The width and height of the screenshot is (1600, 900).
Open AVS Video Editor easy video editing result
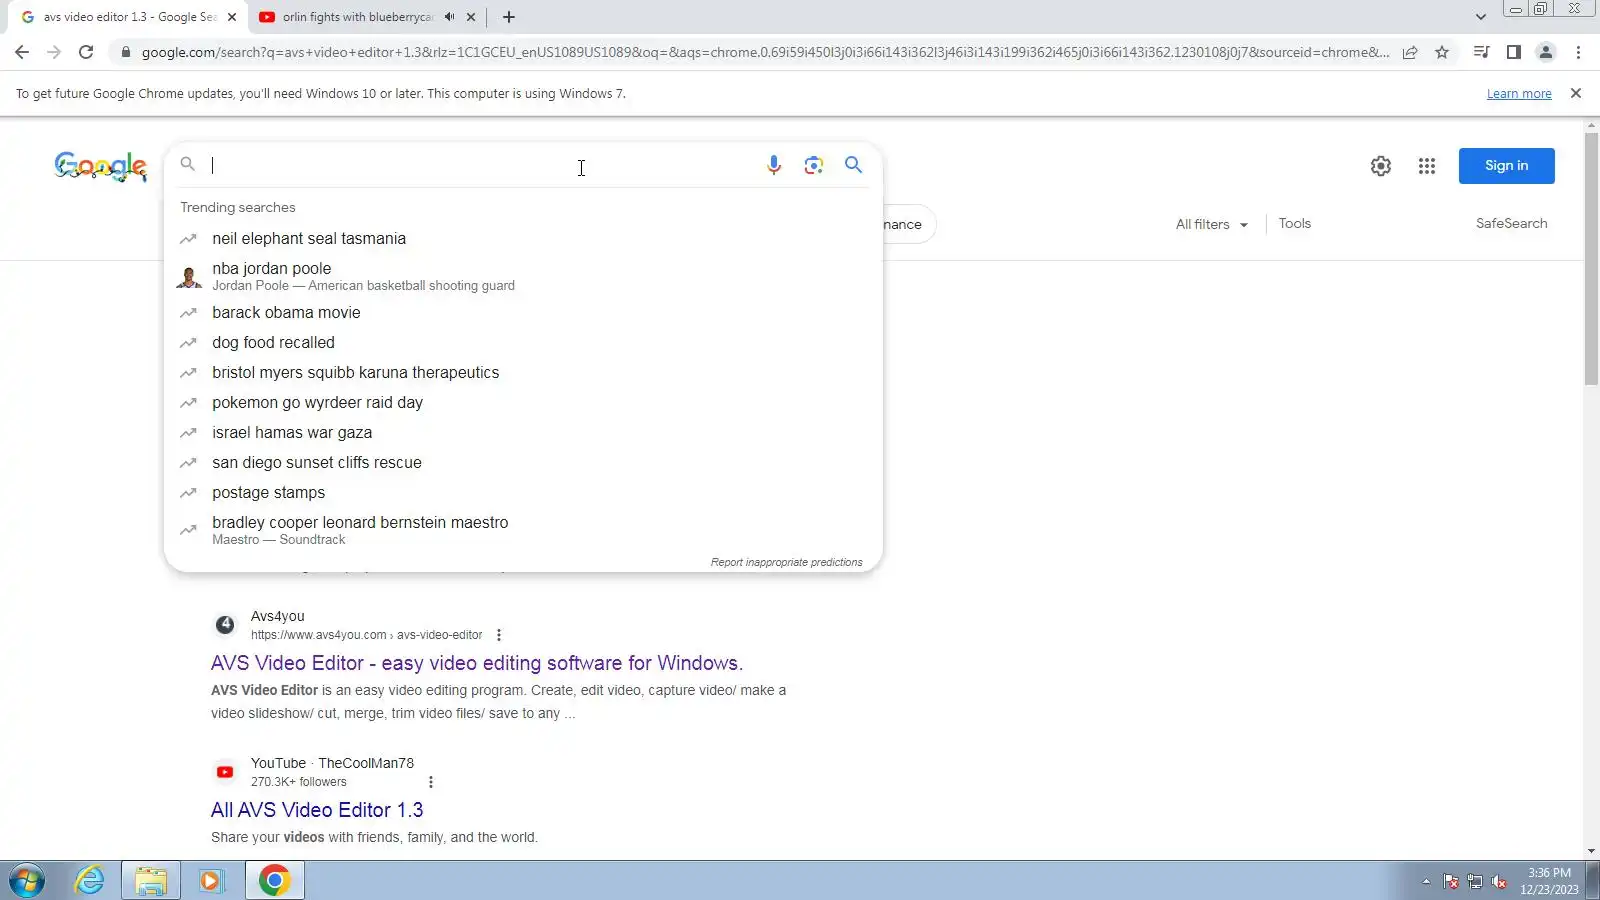(x=477, y=663)
